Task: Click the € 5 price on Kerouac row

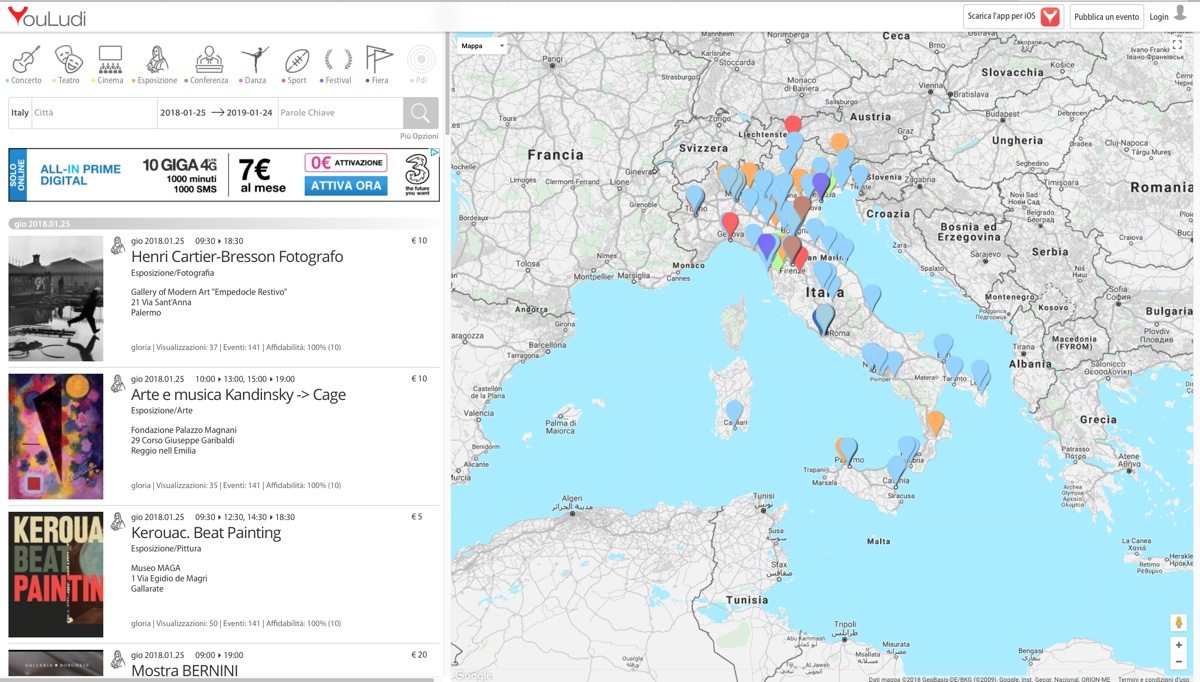Action: click(417, 517)
